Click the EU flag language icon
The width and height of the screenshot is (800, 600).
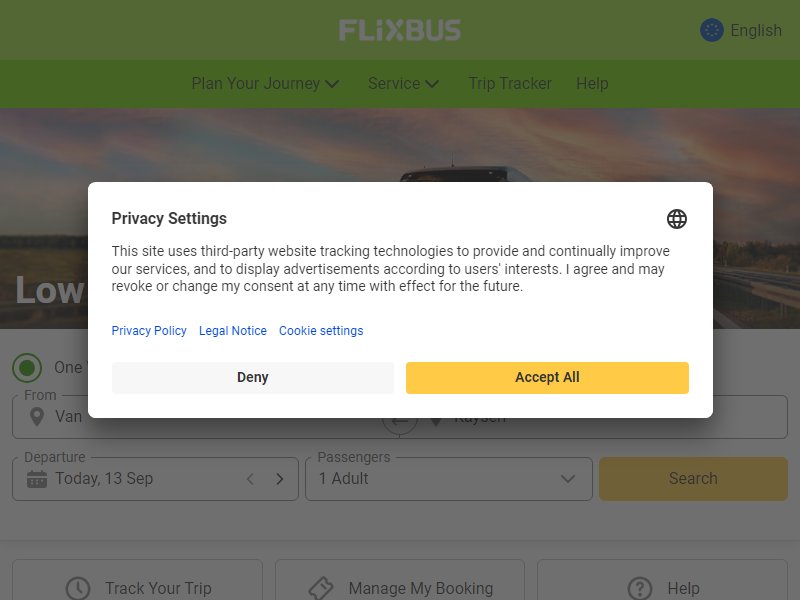click(x=712, y=30)
